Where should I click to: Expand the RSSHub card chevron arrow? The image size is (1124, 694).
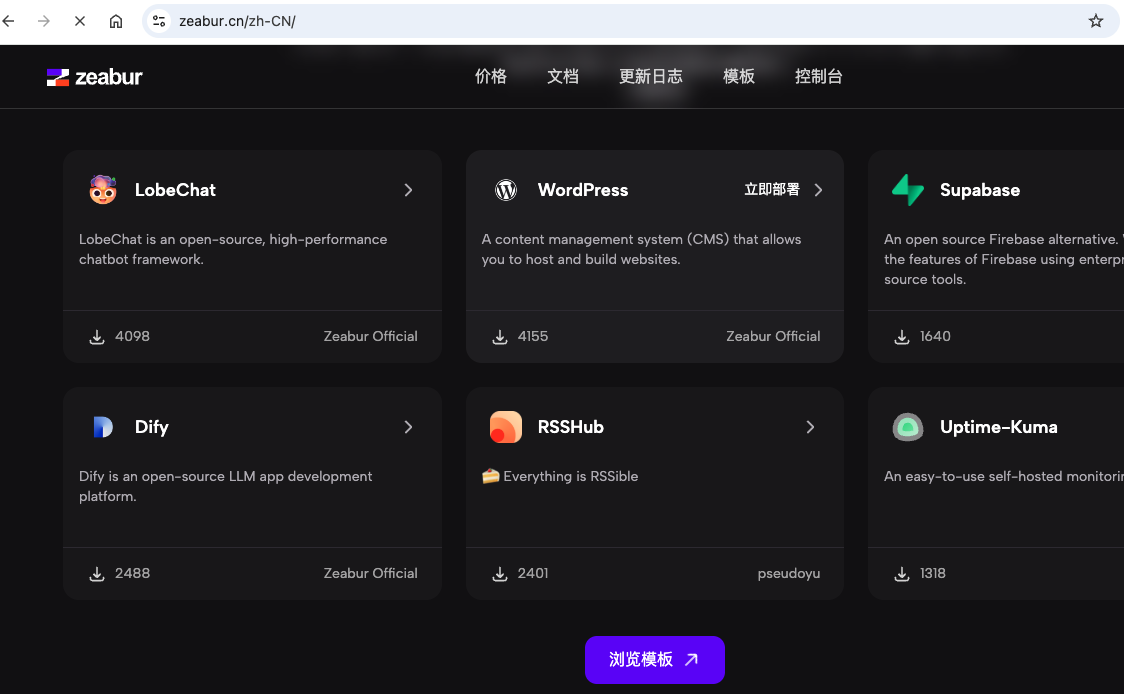pyautogui.click(x=810, y=427)
